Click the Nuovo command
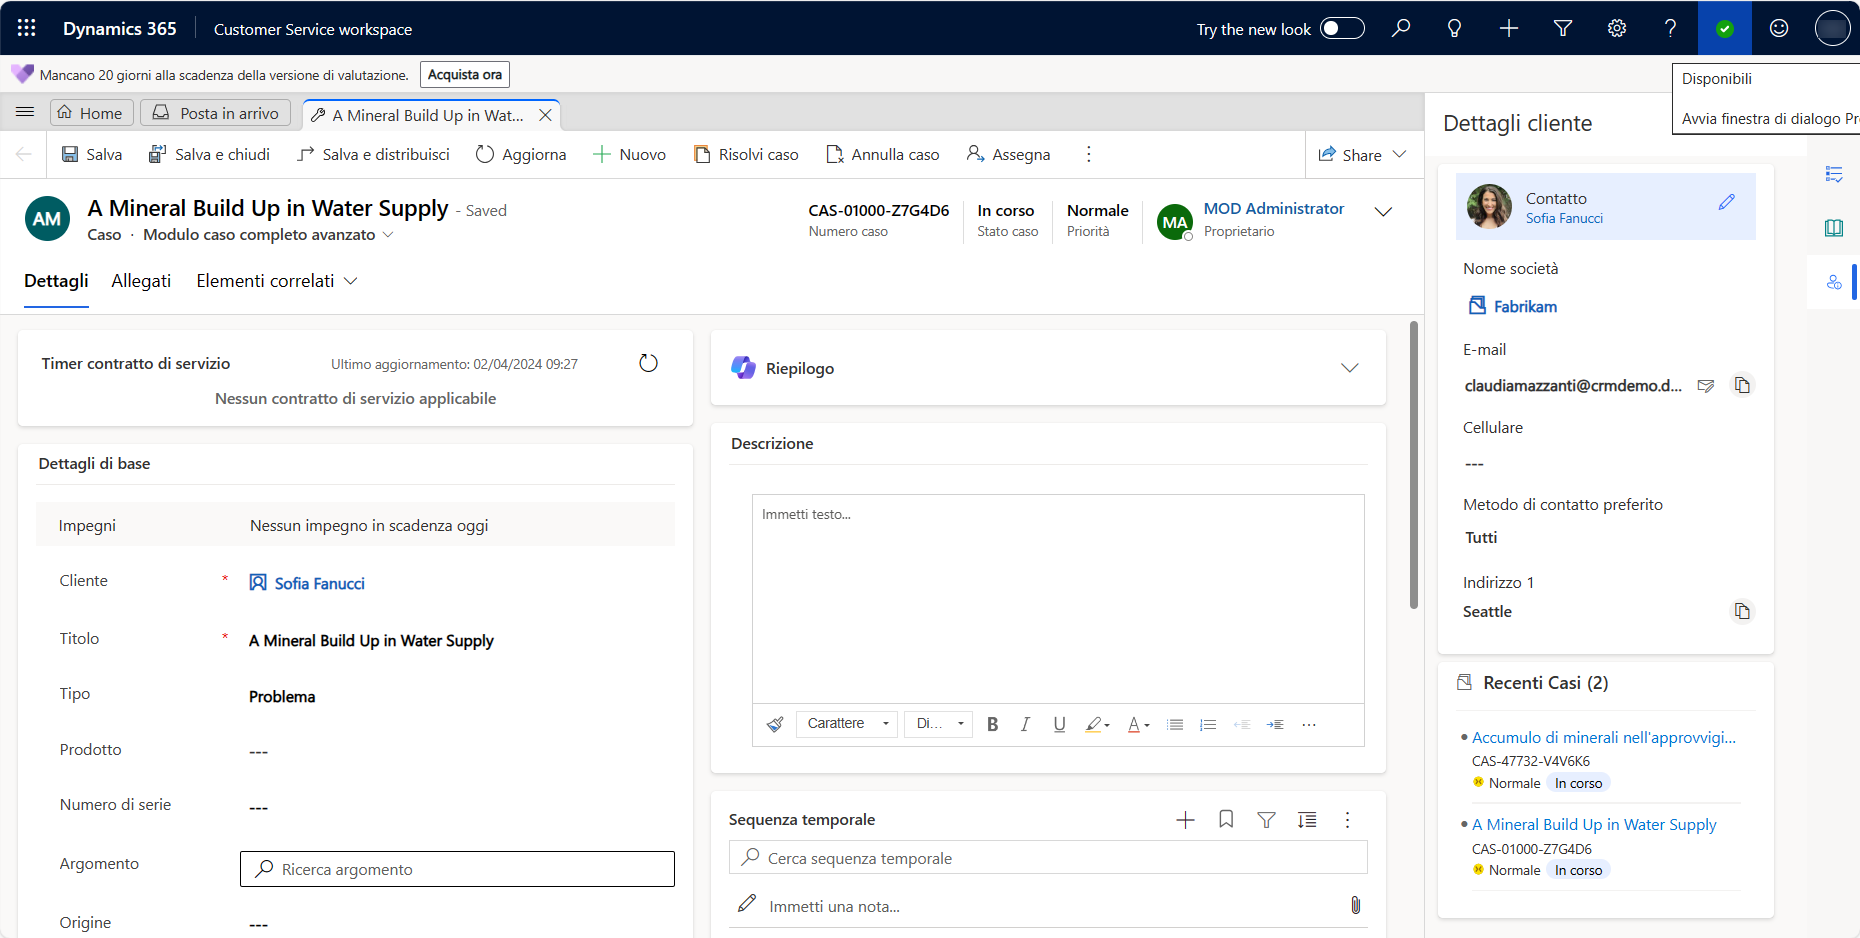Image resolution: width=1860 pixels, height=938 pixels. (x=630, y=154)
